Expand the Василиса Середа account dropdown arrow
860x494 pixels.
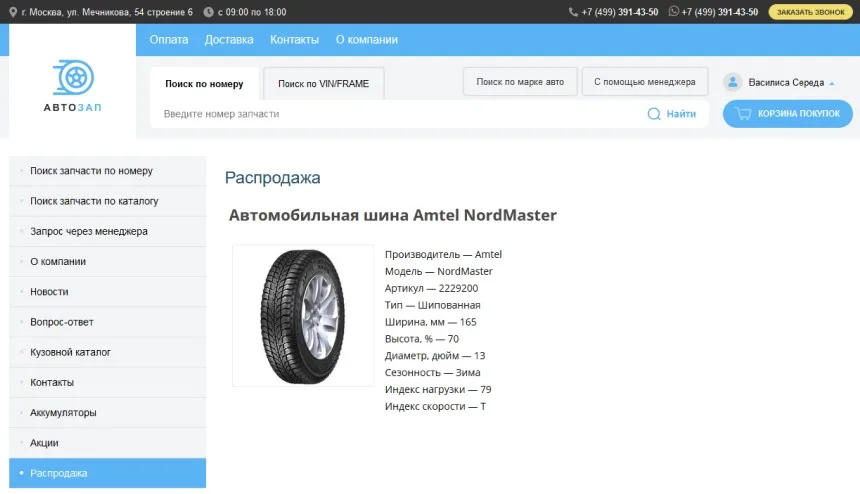(x=832, y=83)
